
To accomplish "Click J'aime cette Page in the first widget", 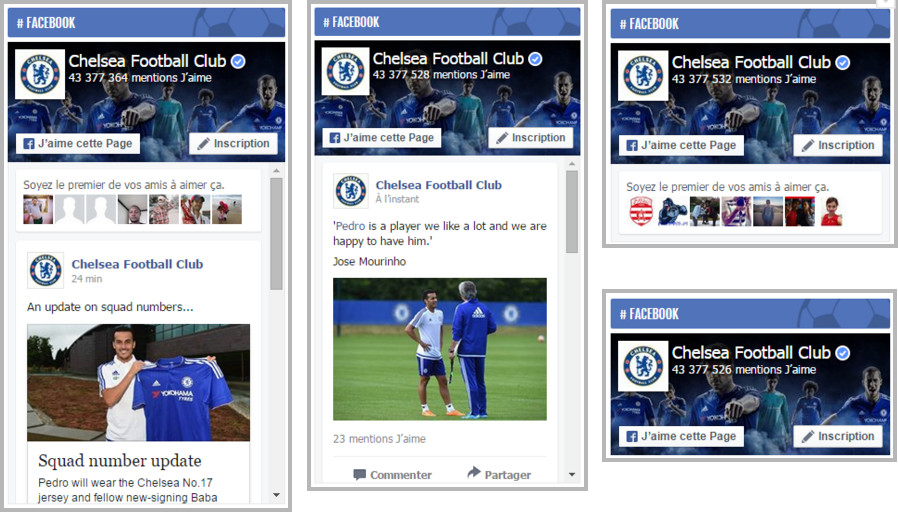I will (x=78, y=144).
